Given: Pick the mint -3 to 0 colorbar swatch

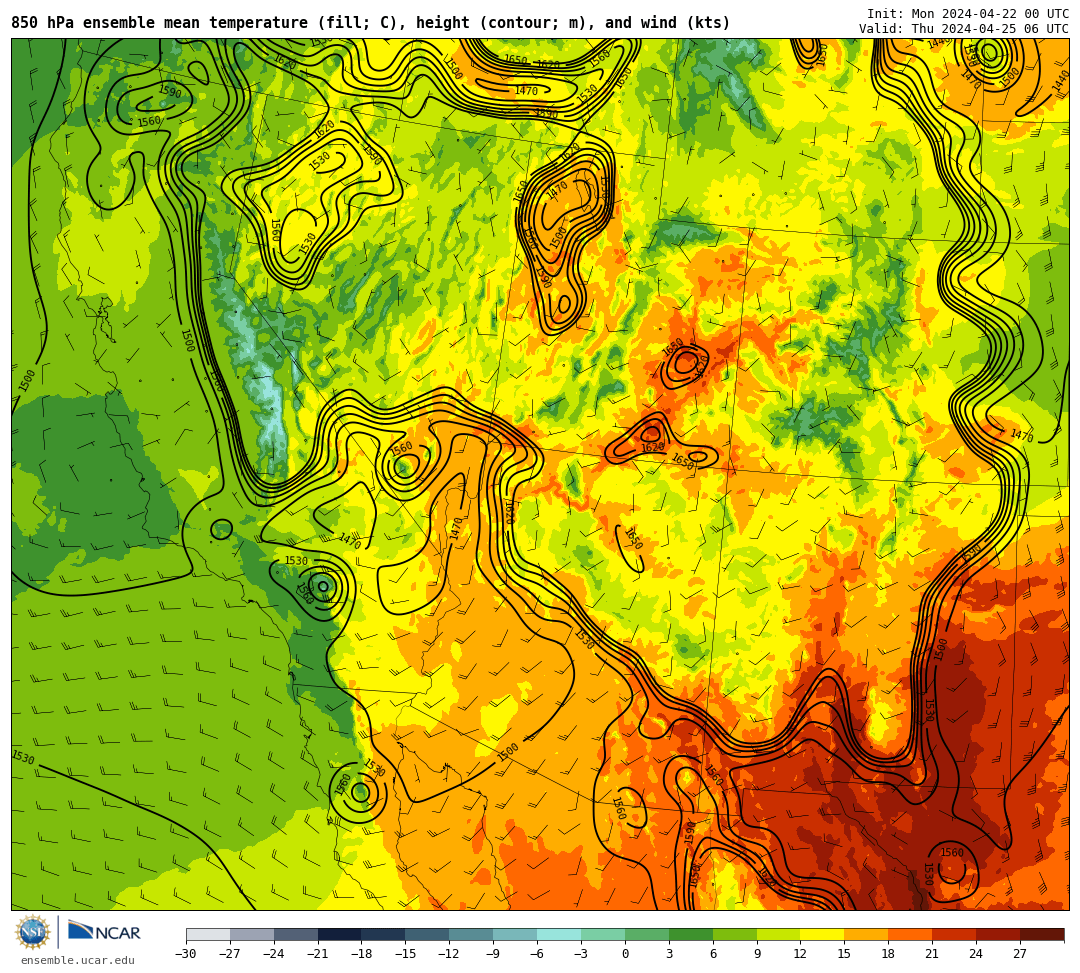Looking at the screenshot, I should click(603, 934).
